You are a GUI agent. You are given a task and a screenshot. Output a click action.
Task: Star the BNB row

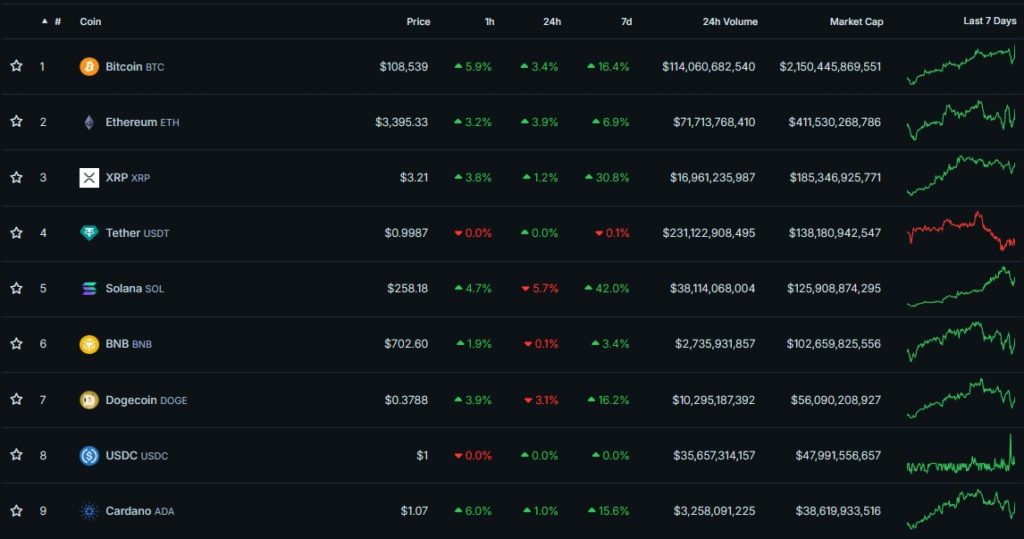tap(16, 344)
